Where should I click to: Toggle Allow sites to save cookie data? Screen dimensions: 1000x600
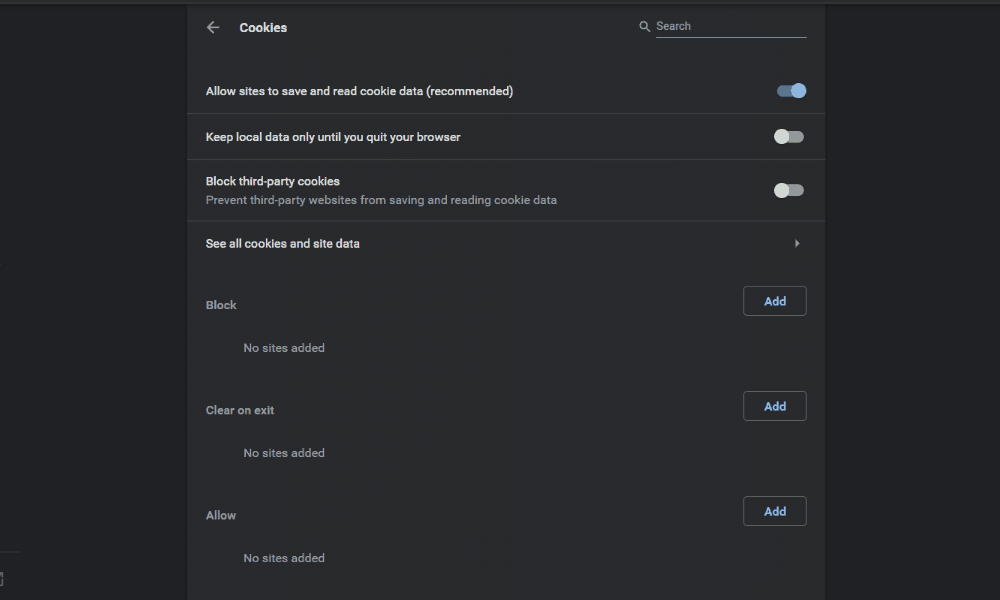coord(791,91)
